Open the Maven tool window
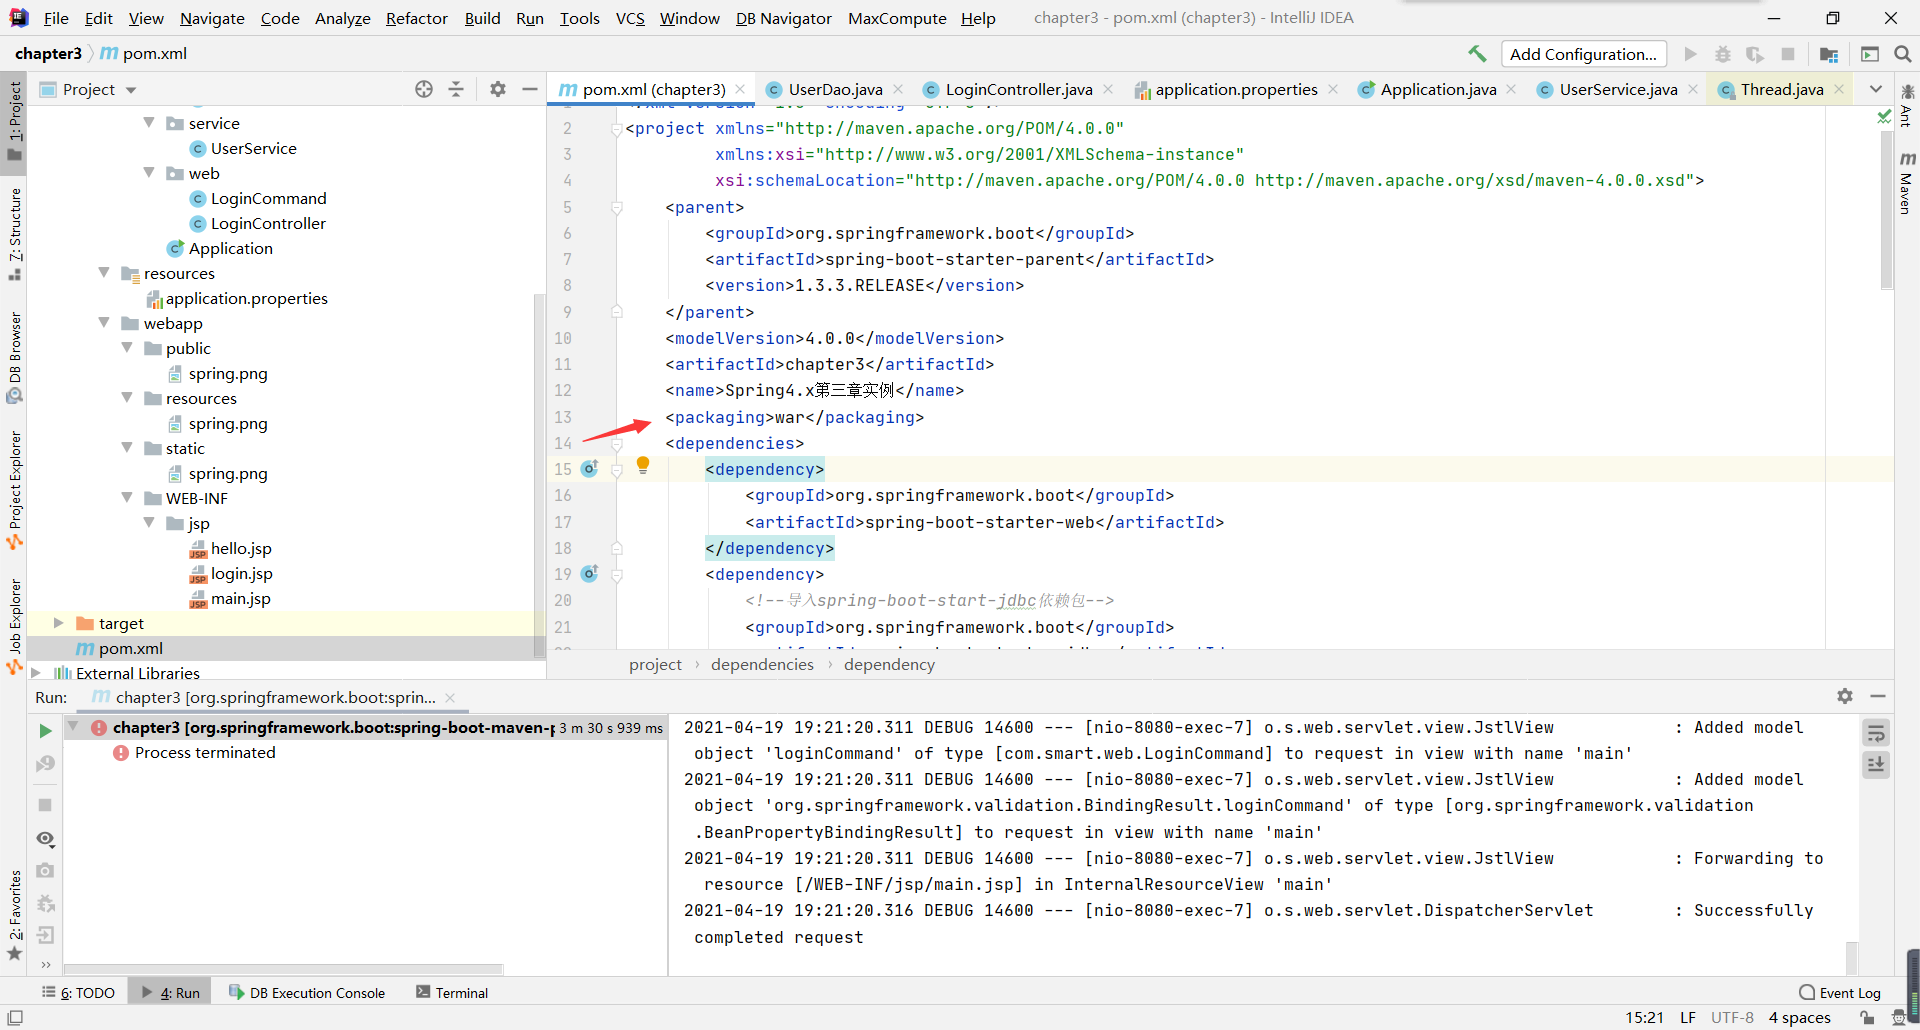The width and height of the screenshot is (1920, 1030). pyautogui.click(x=1907, y=183)
